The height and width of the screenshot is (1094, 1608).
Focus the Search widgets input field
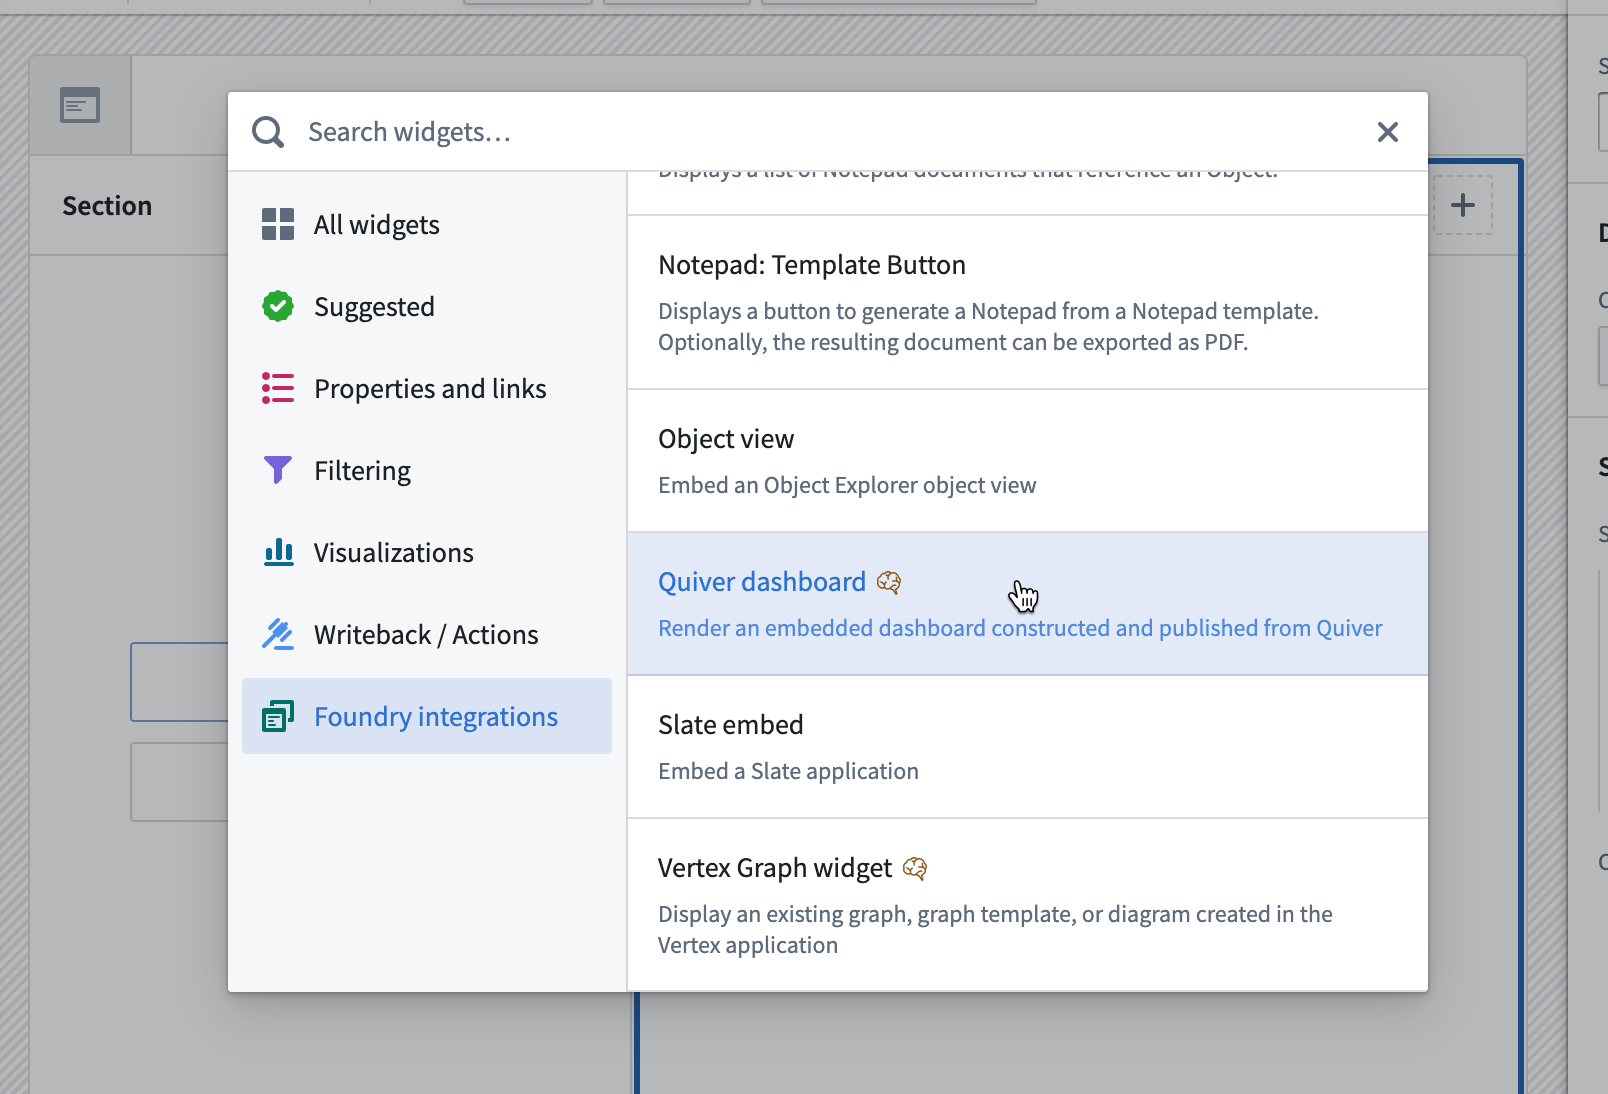(x=830, y=132)
